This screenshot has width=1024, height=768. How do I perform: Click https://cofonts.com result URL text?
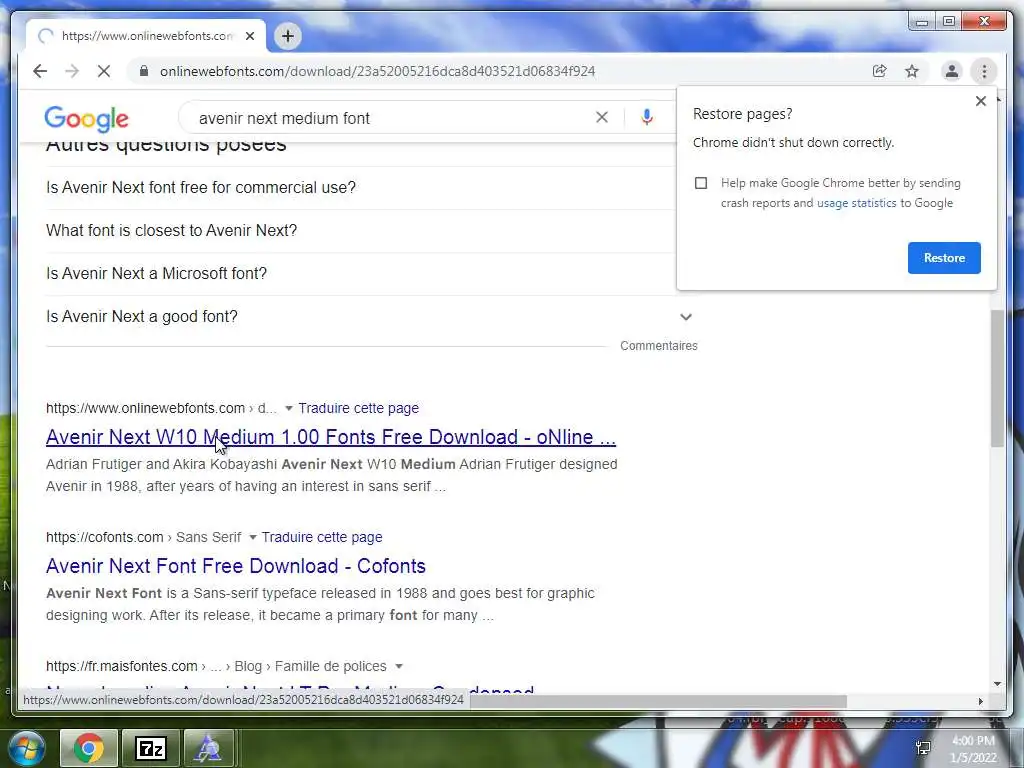(x=104, y=537)
